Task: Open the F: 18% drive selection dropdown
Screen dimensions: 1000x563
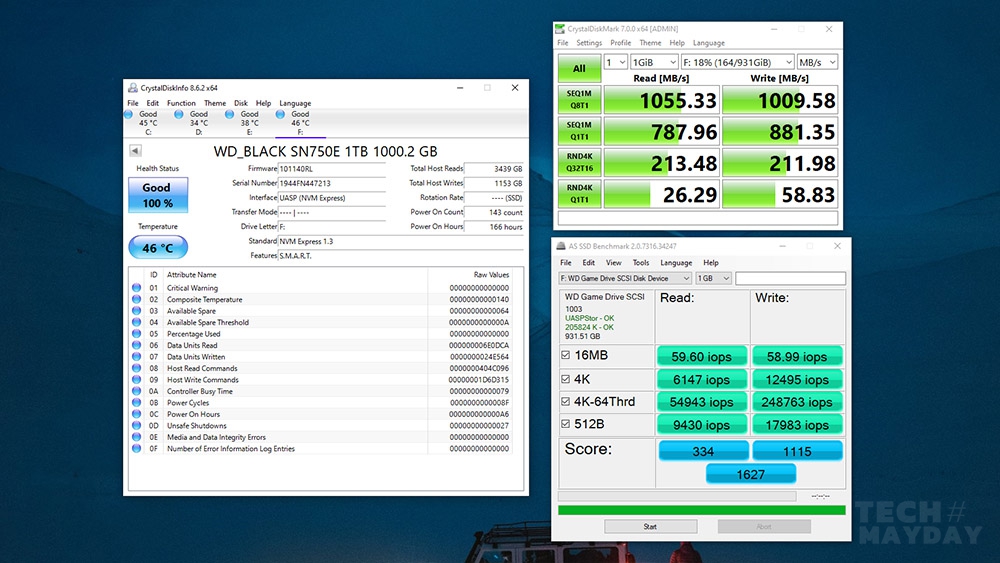Action: 737,62
